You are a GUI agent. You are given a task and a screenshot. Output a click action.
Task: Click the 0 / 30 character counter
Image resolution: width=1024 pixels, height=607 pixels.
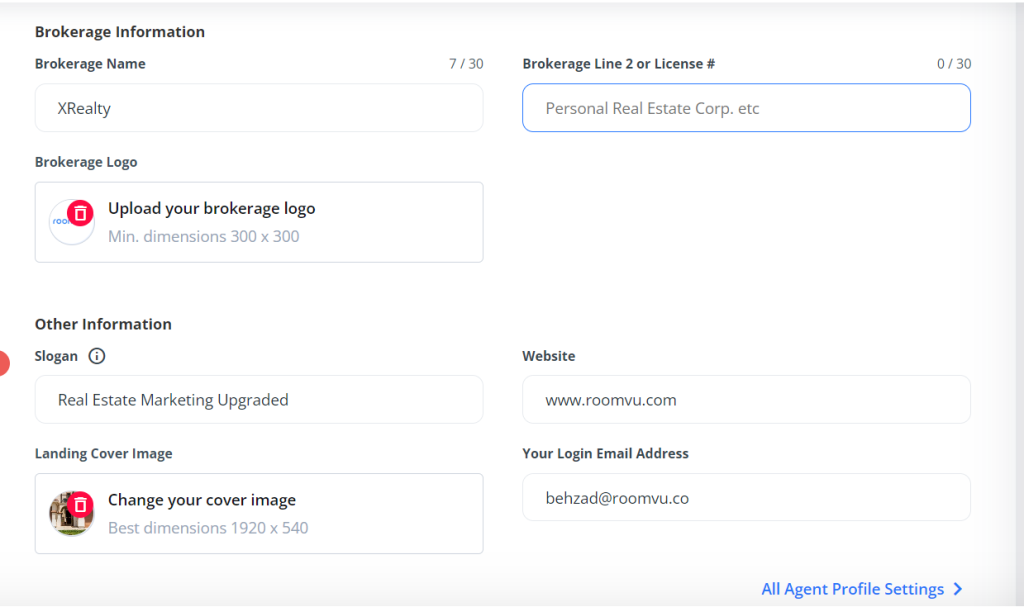[953, 64]
